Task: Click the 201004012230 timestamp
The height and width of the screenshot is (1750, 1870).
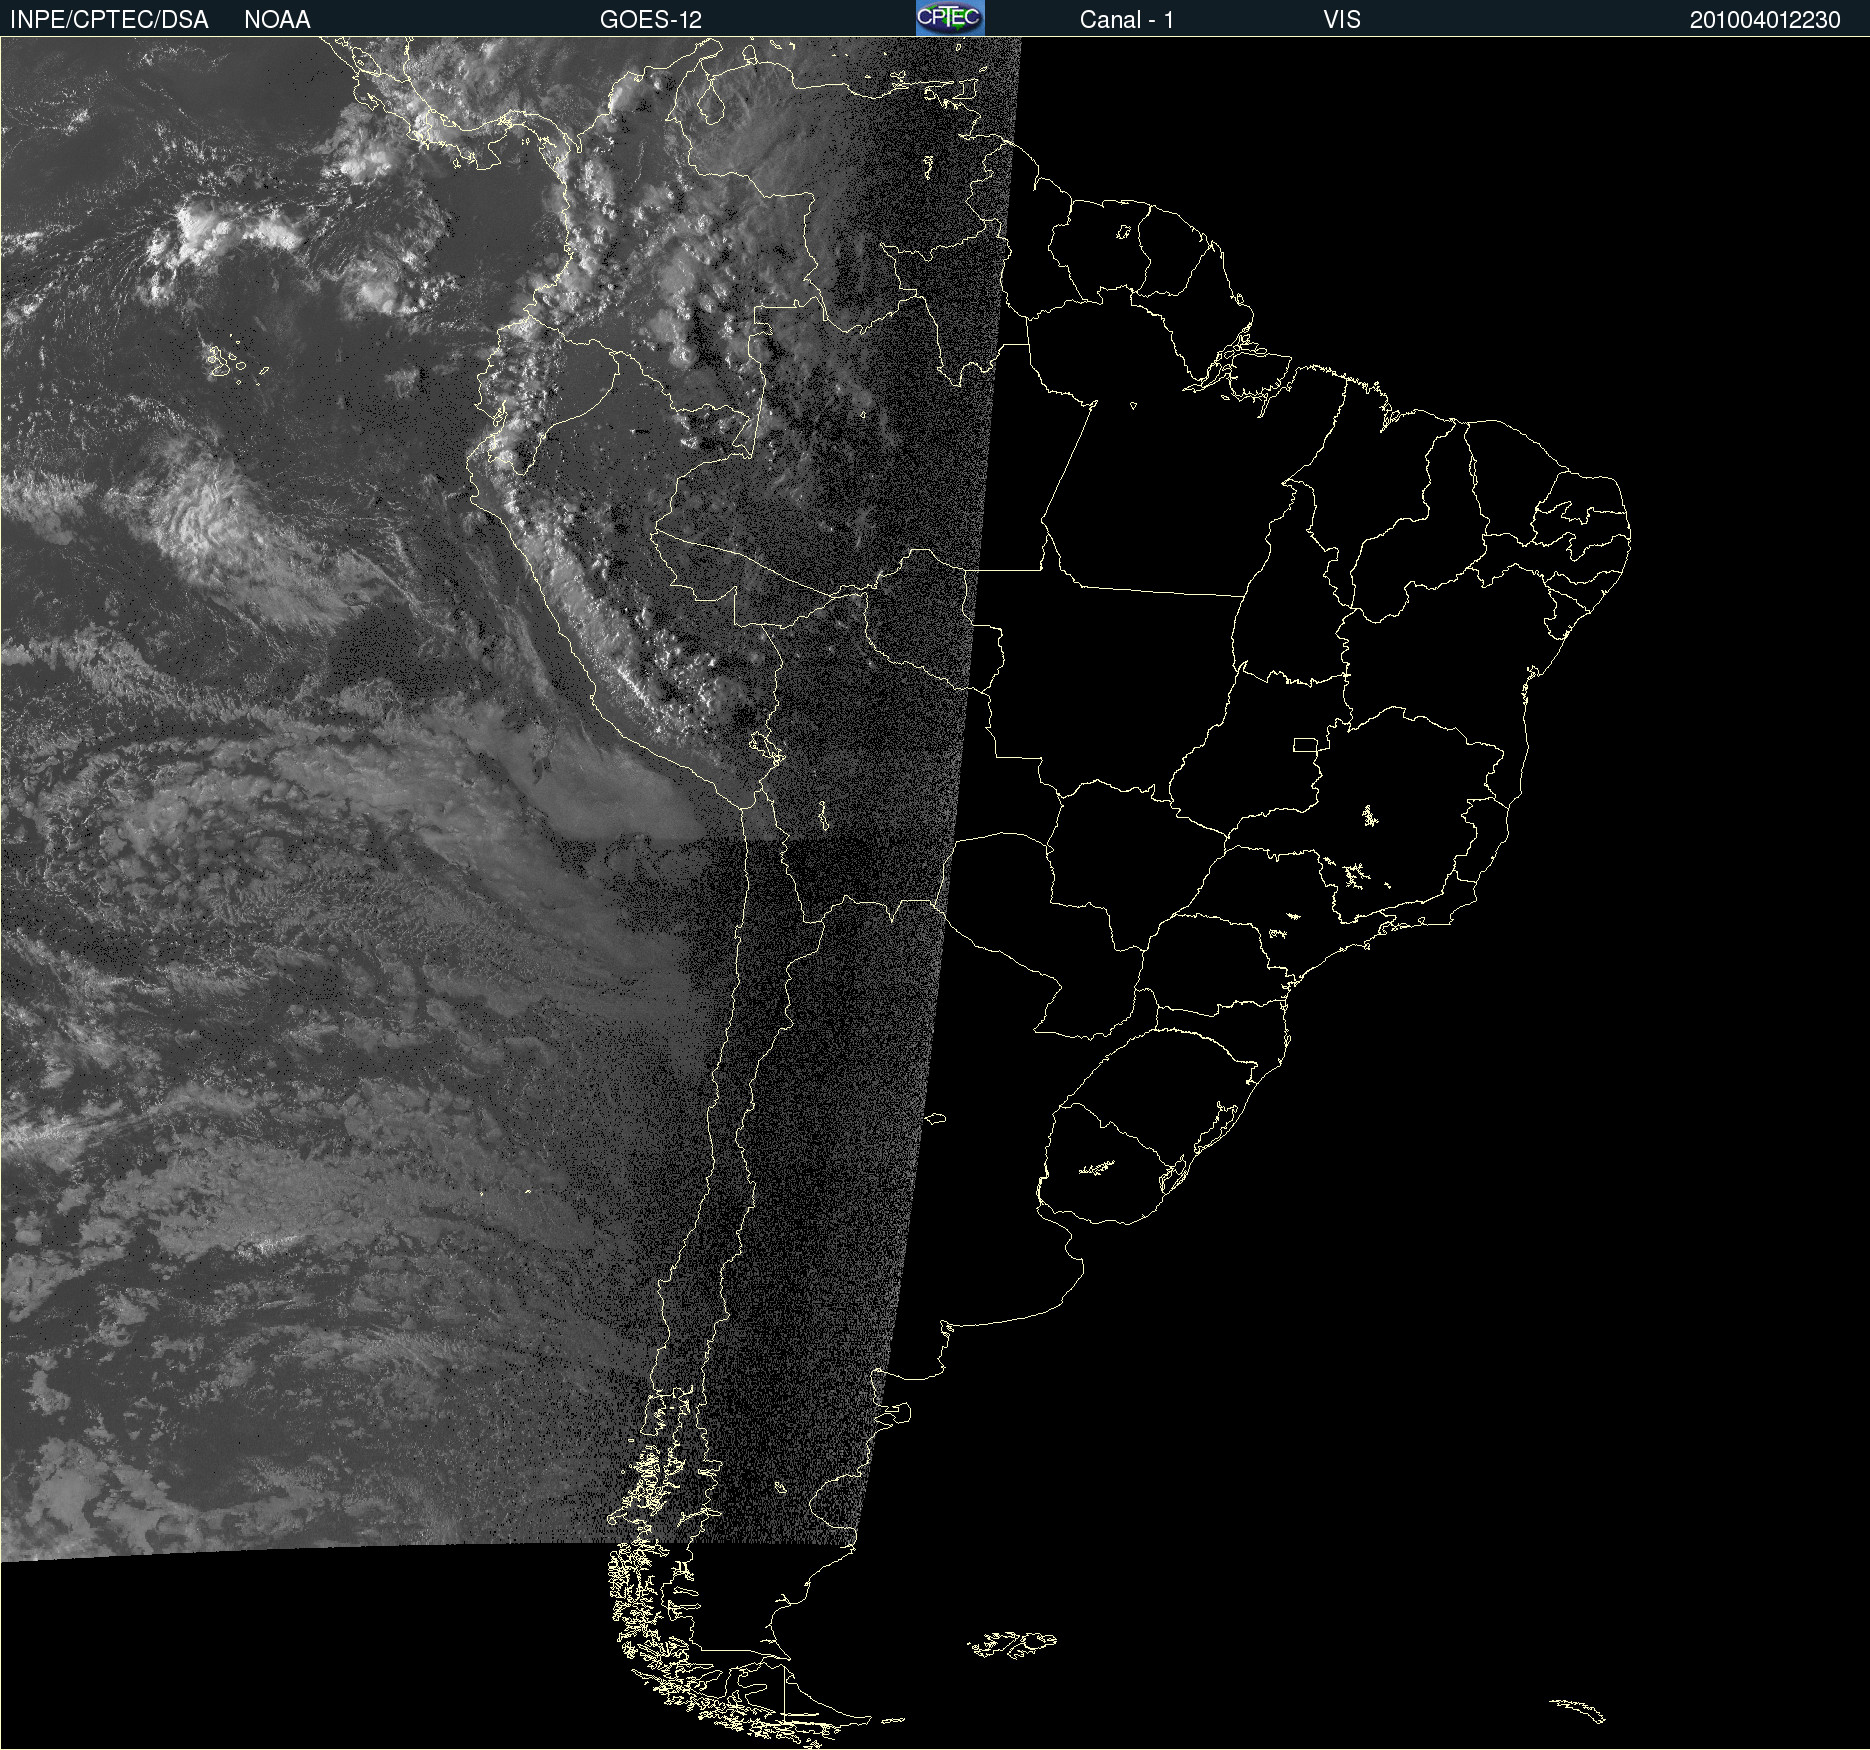Action: (x=1765, y=19)
